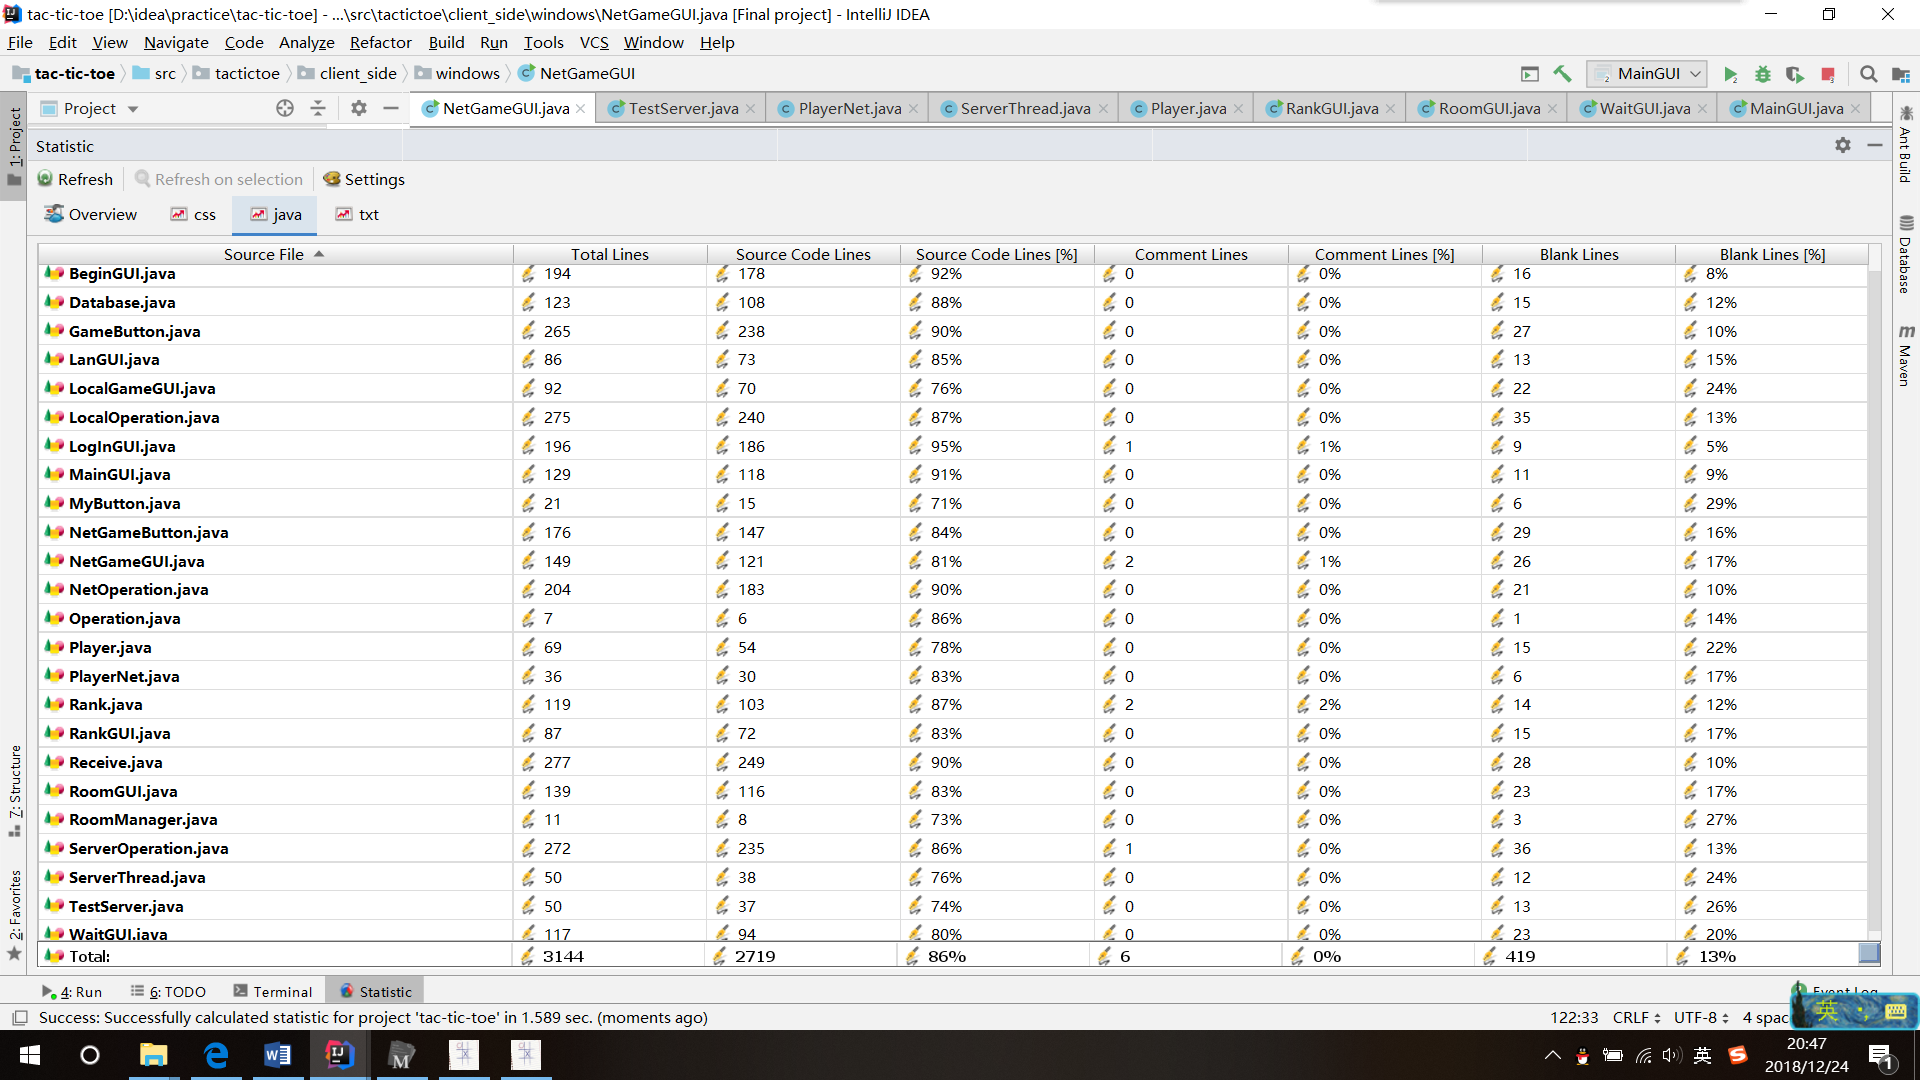Open UTF-8 encoding selector

click(1700, 1017)
